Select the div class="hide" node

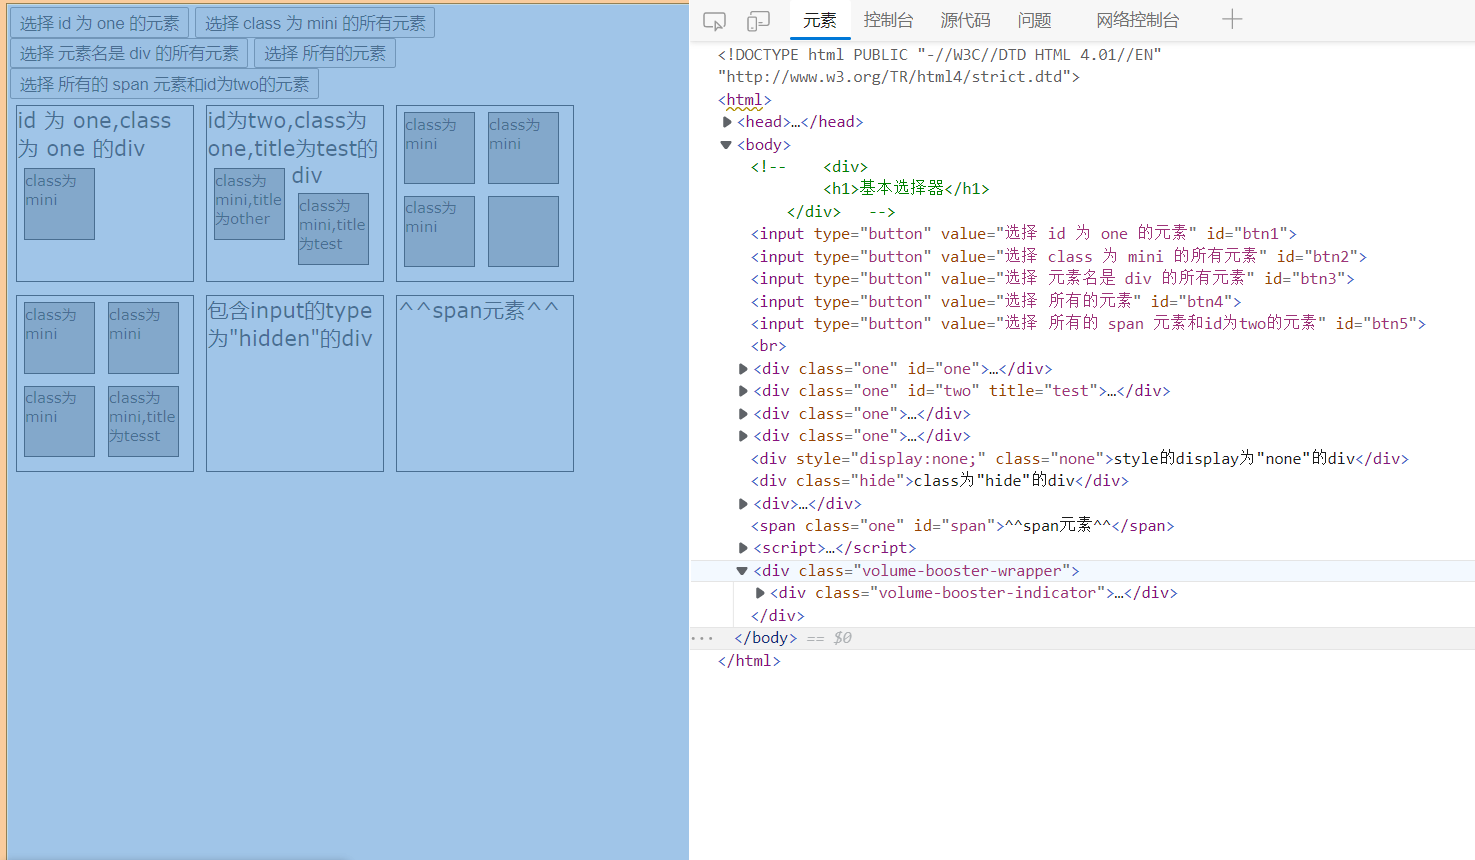coord(940,481)
